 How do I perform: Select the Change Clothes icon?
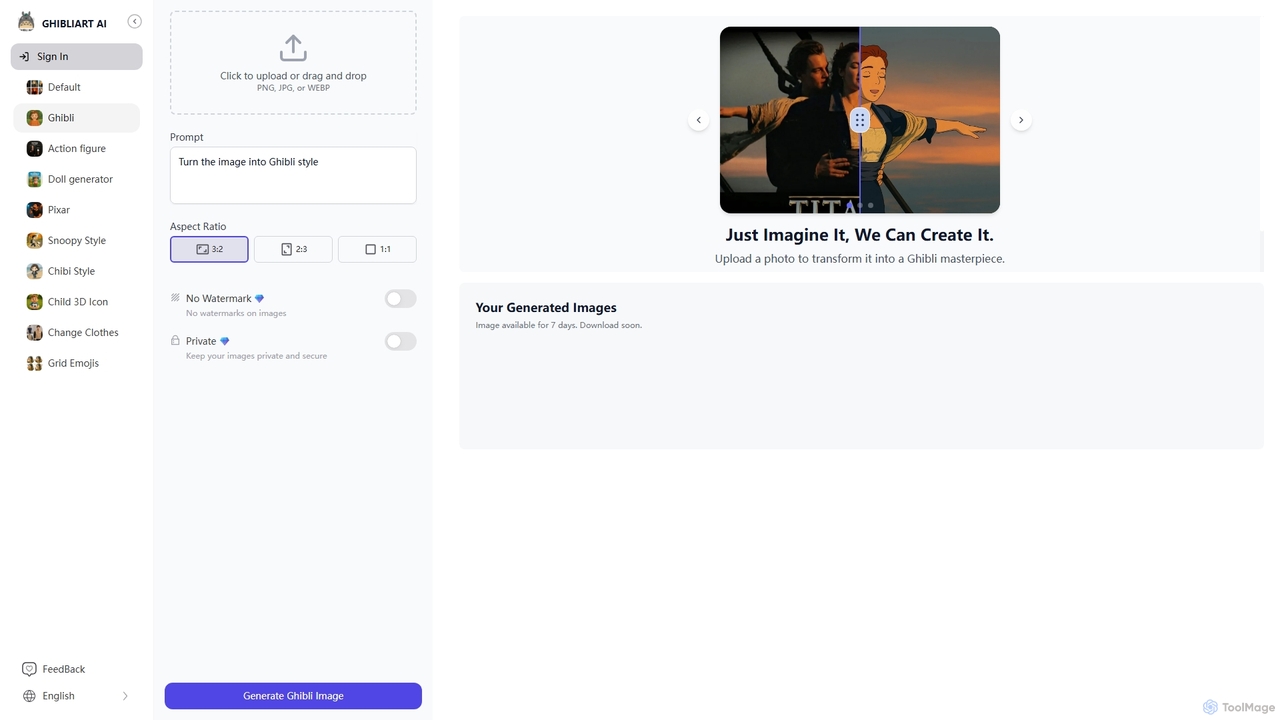(34, 333)
